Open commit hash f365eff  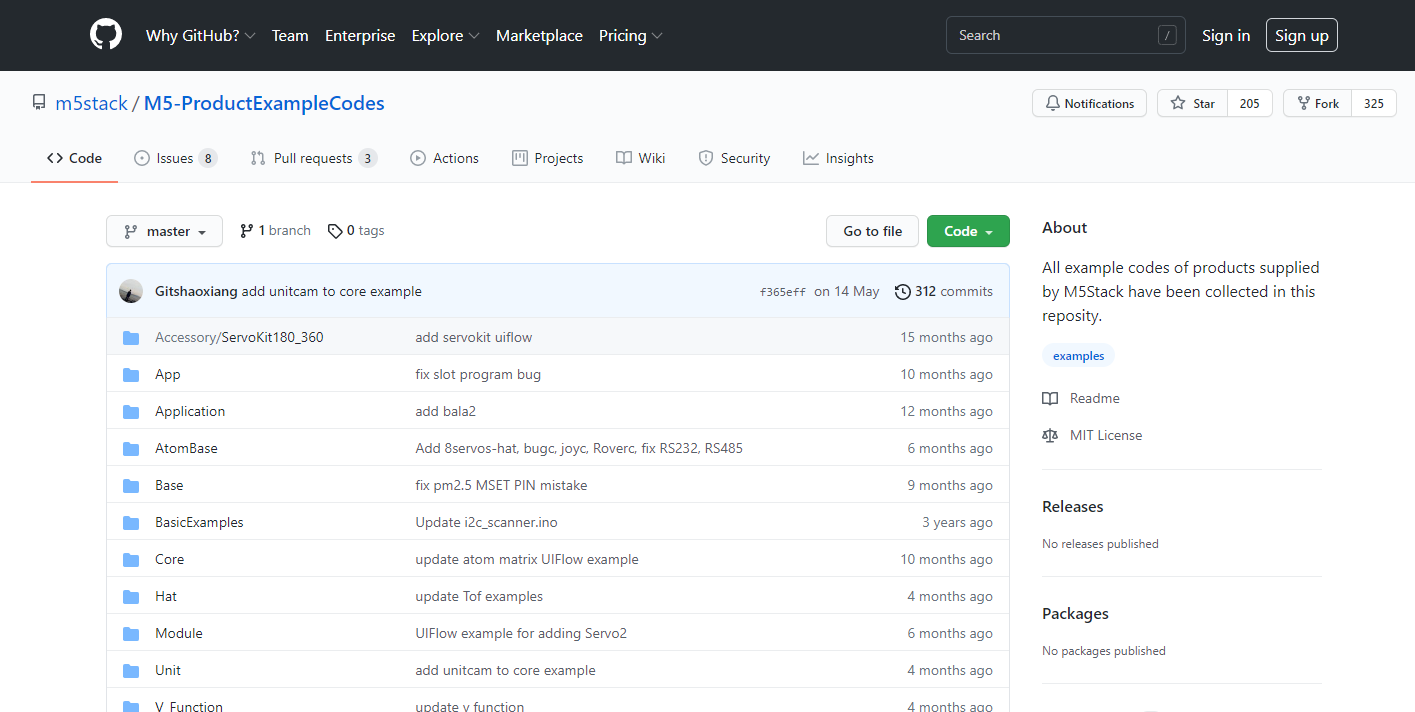click(x=783, y=292)
